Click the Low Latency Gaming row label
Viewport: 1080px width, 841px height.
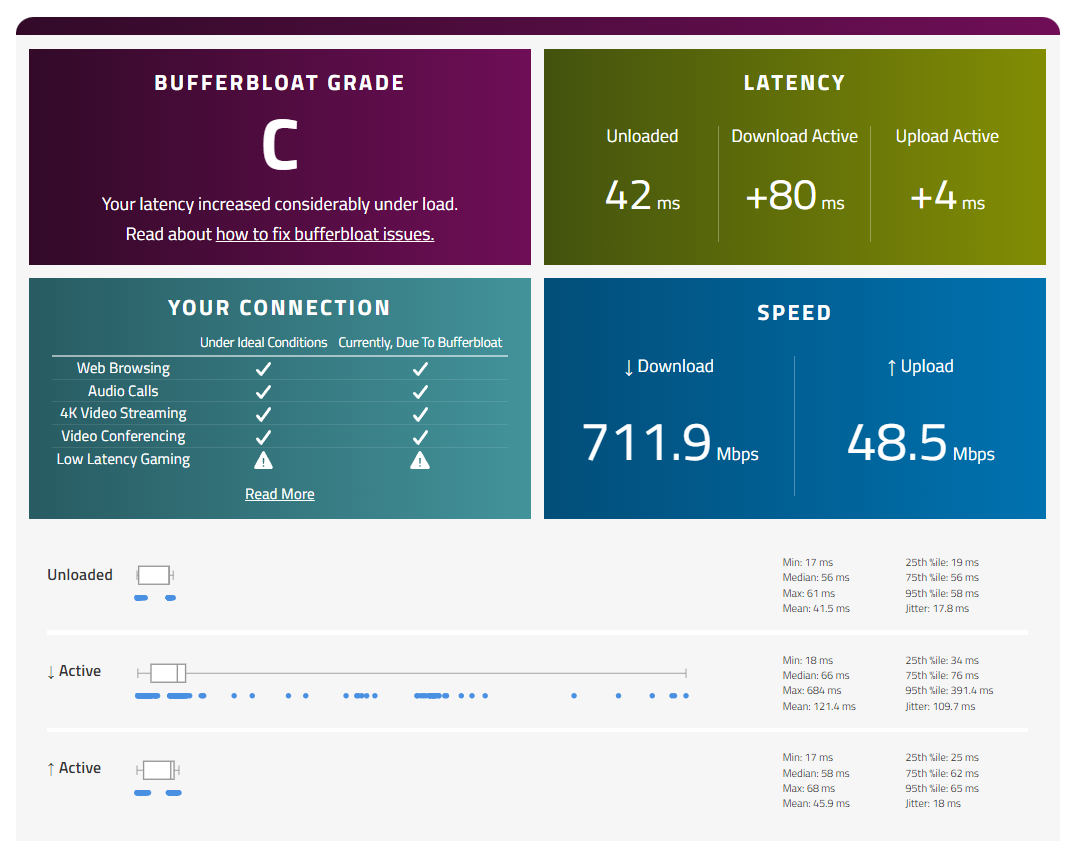[123, 459]
